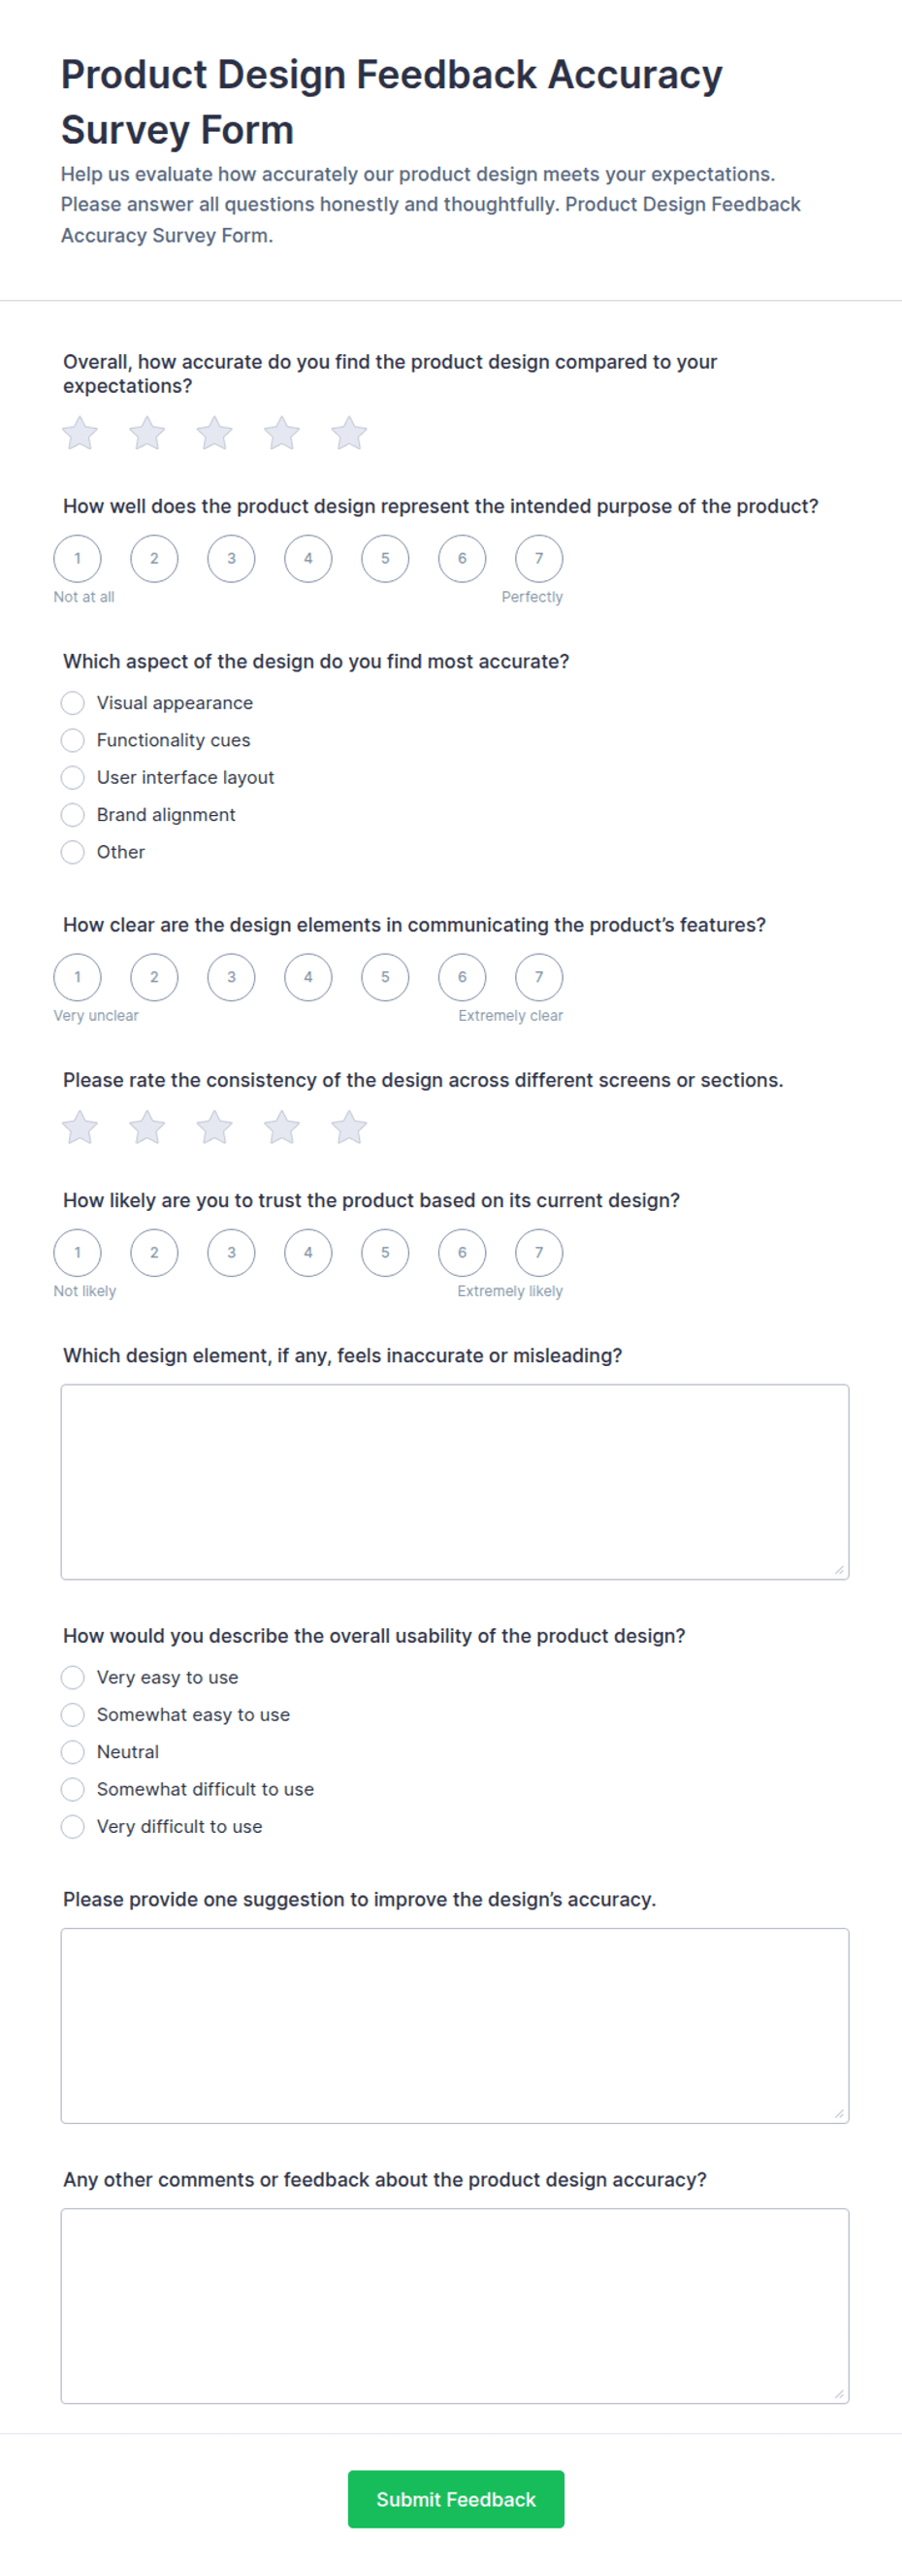Select 1 Not at all for intended purpose
Viewport: 902px width, 2576px height.
click(x=77, y=558)
